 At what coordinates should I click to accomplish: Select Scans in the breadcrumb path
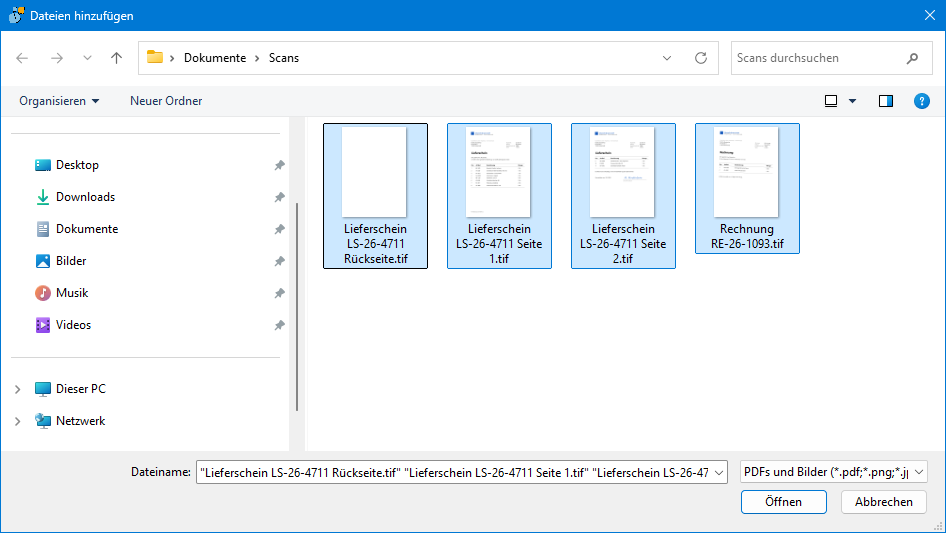(284, 58)
